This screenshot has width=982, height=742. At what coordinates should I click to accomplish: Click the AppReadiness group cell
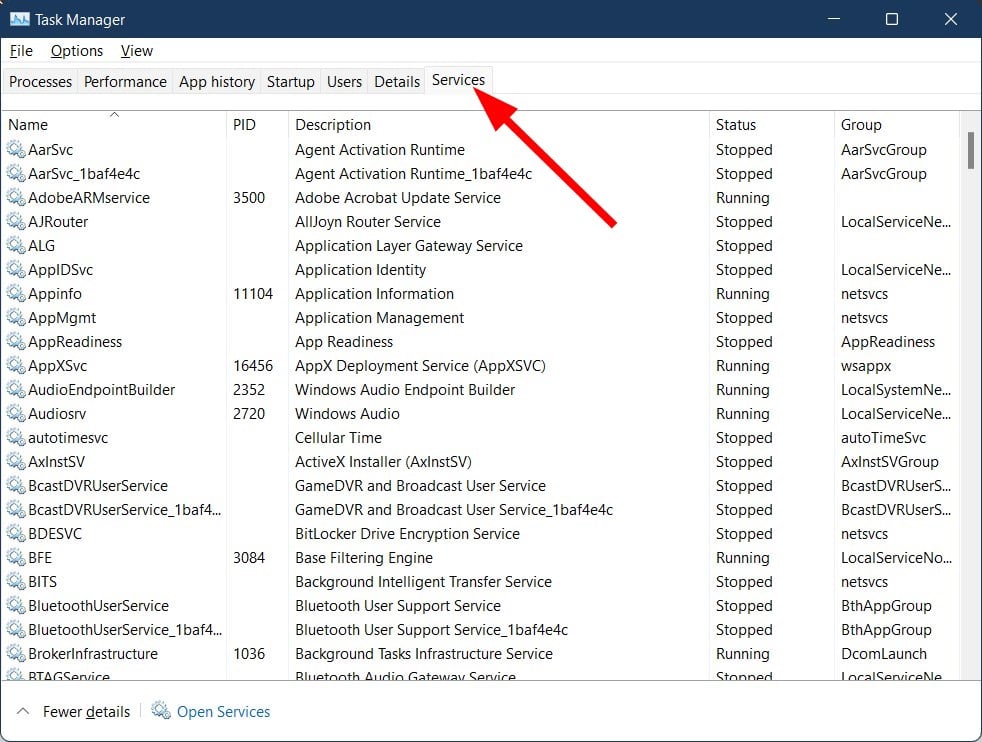pyautogui.click(x=887, y=341)
